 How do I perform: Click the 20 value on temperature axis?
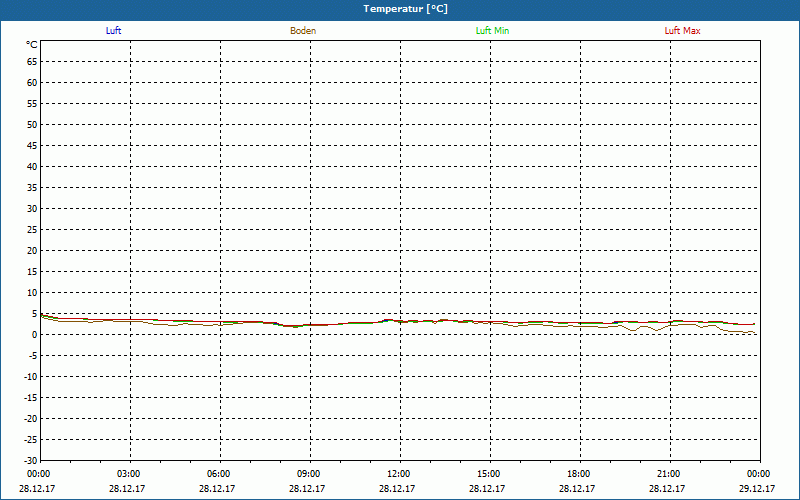tap(32, 251)
